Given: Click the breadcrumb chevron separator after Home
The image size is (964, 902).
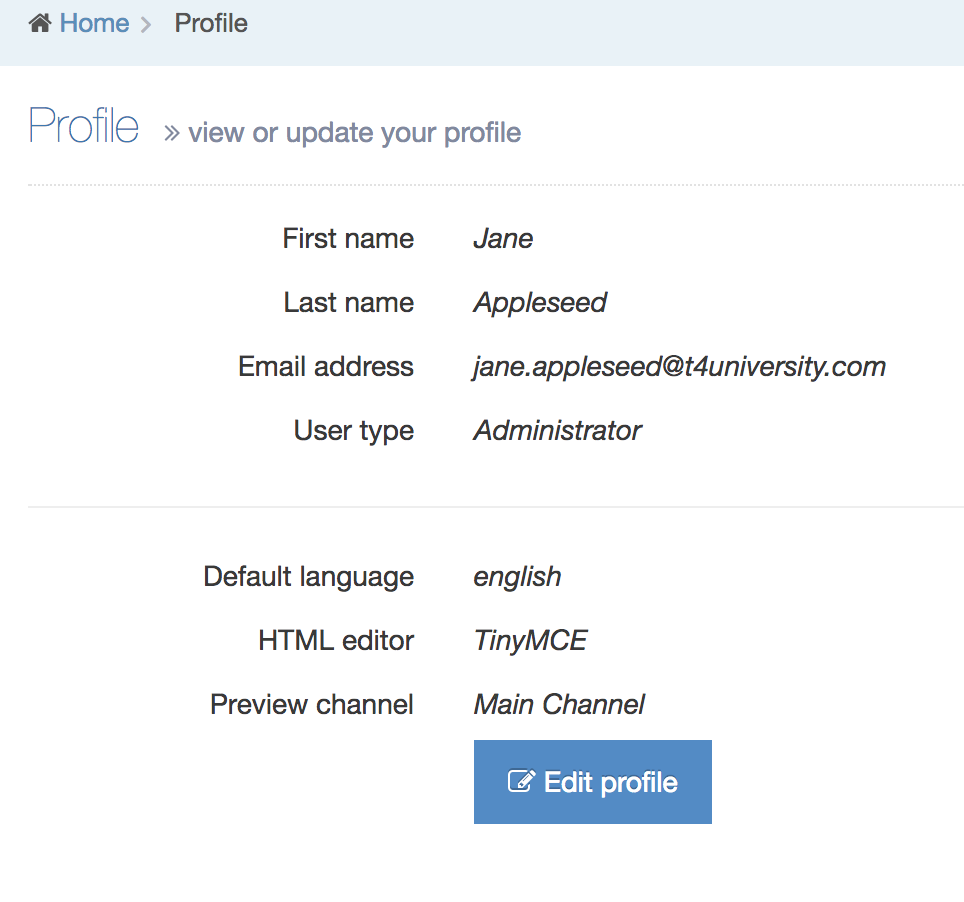Looking at the screenshot, I should (146, 24).
